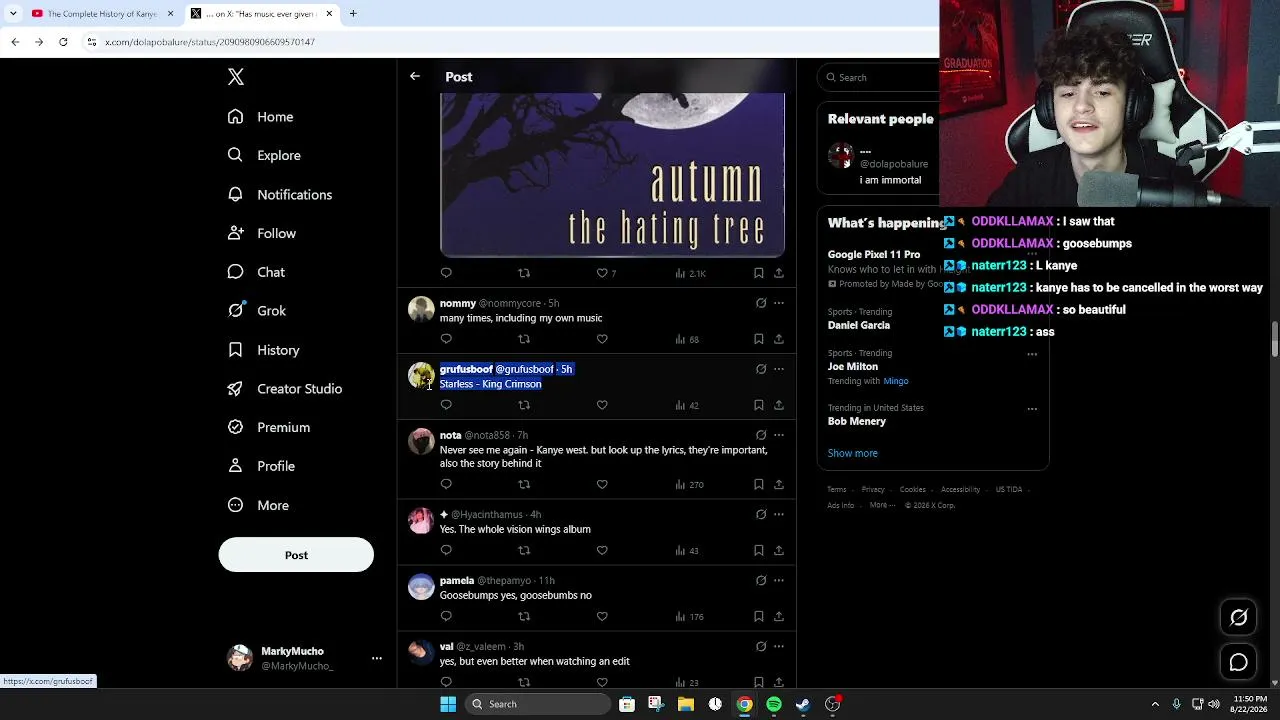The width and height of the screenshot is (1280, 720).
Task: Open more options on nommy's post
Action: point(779,303)
